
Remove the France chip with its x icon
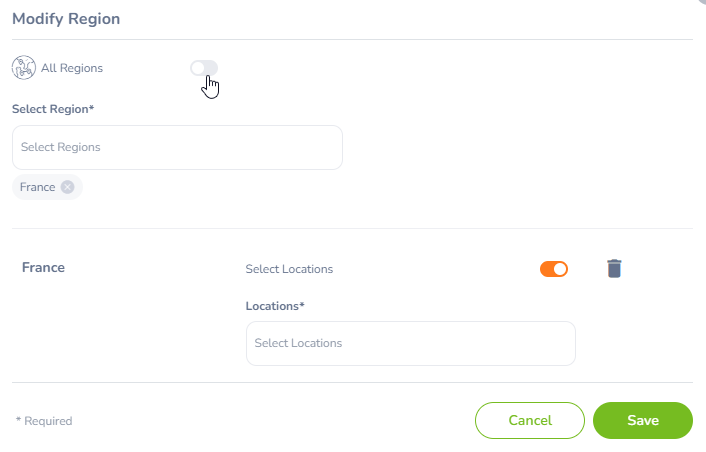coord(68,187)
